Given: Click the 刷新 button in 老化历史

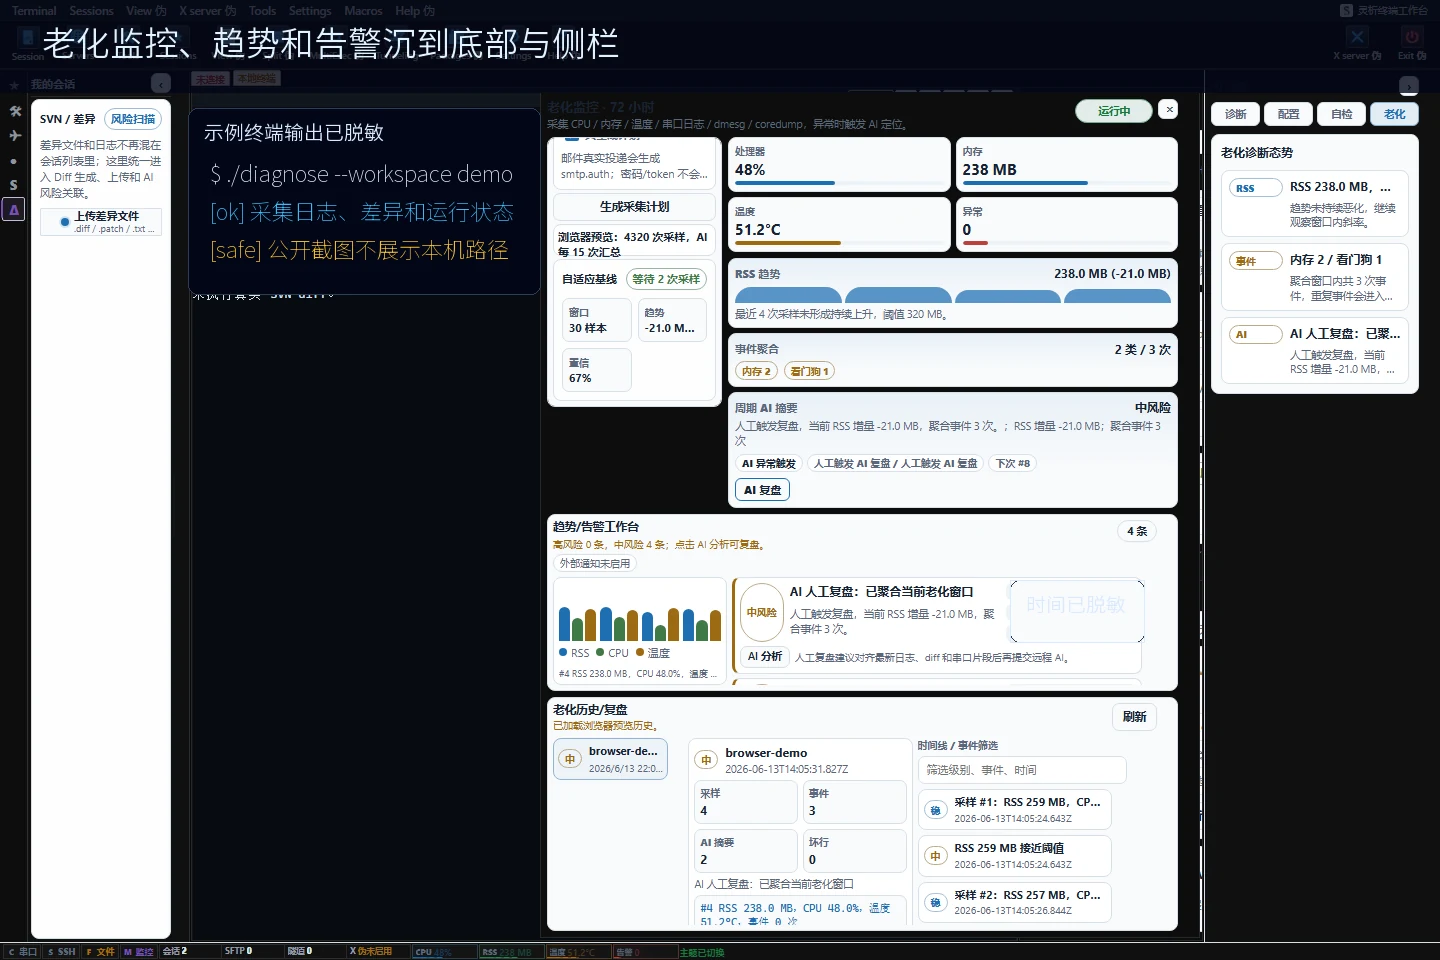Looking at the screenshot, I should tap(1135, 717).
